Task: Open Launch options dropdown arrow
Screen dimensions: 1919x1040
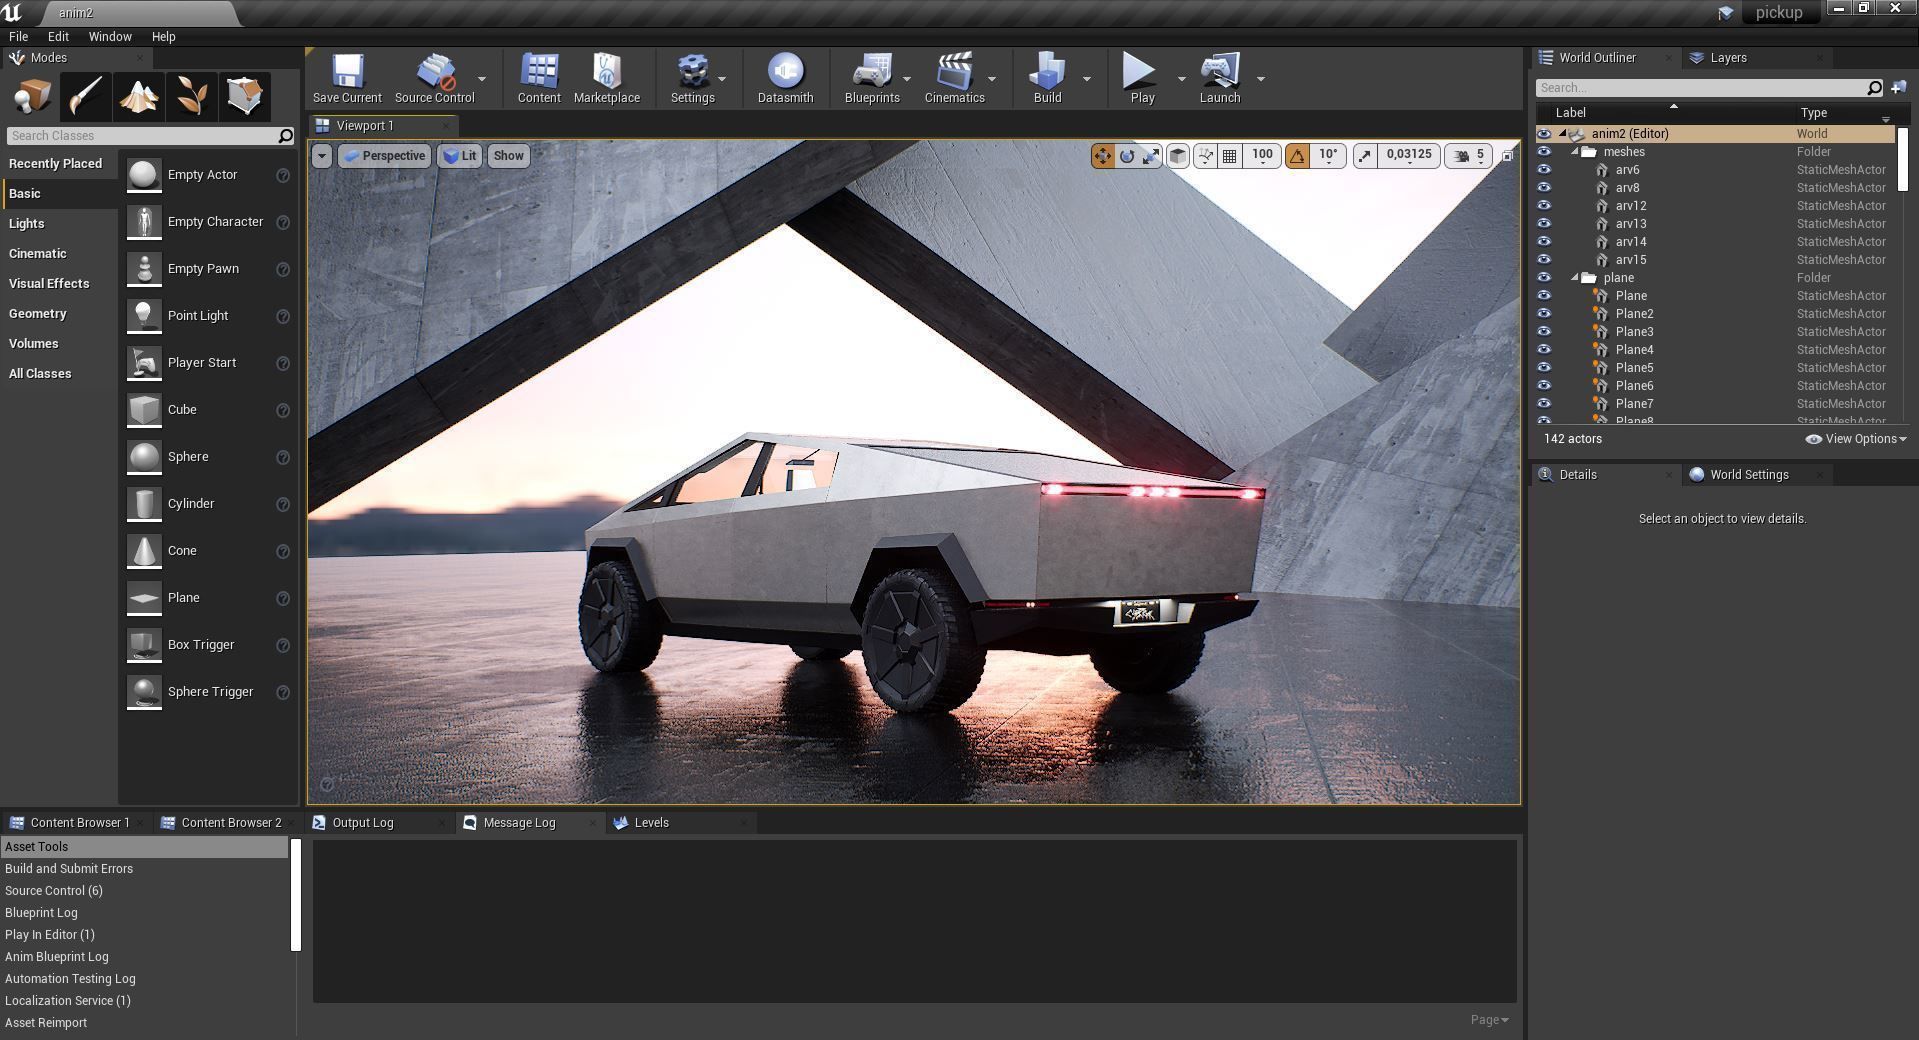Action: [x=1261, y=79]
